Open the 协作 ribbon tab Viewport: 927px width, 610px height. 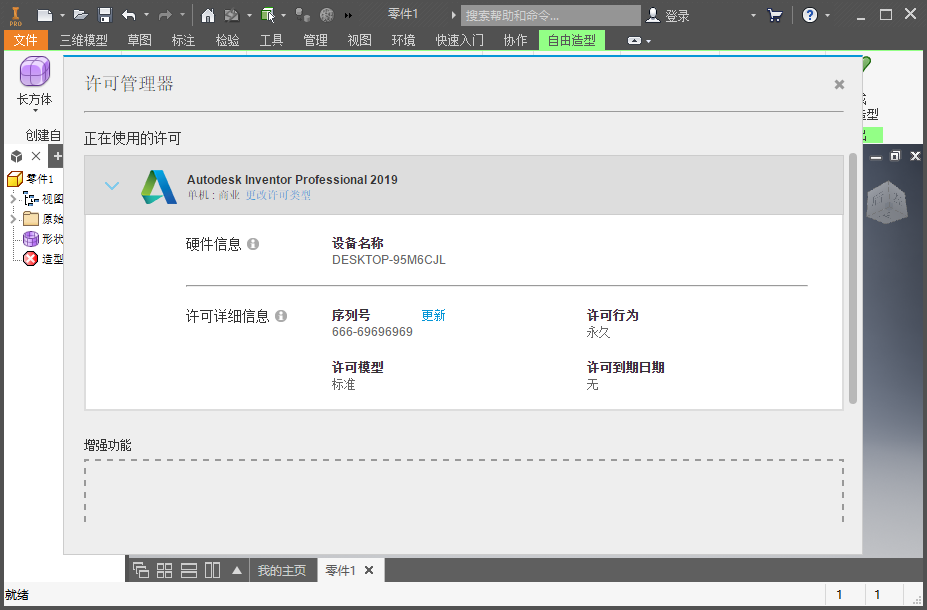pyautogui.click(x=515, y=40)
